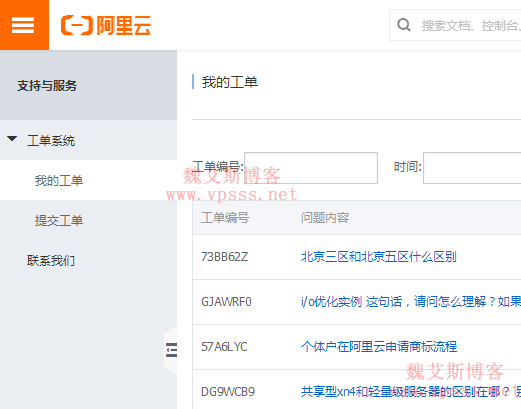
Task: Click ticket number GJAWRF0
Action: click(226, 302)
